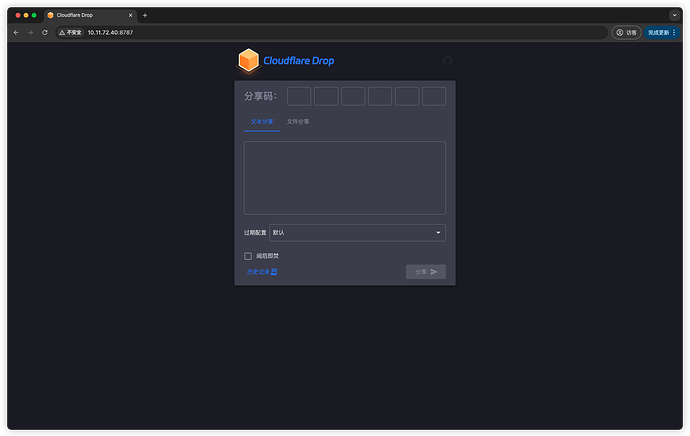Click the browser forward arrow
Screen dimensions: 690x436
point(30,33)
